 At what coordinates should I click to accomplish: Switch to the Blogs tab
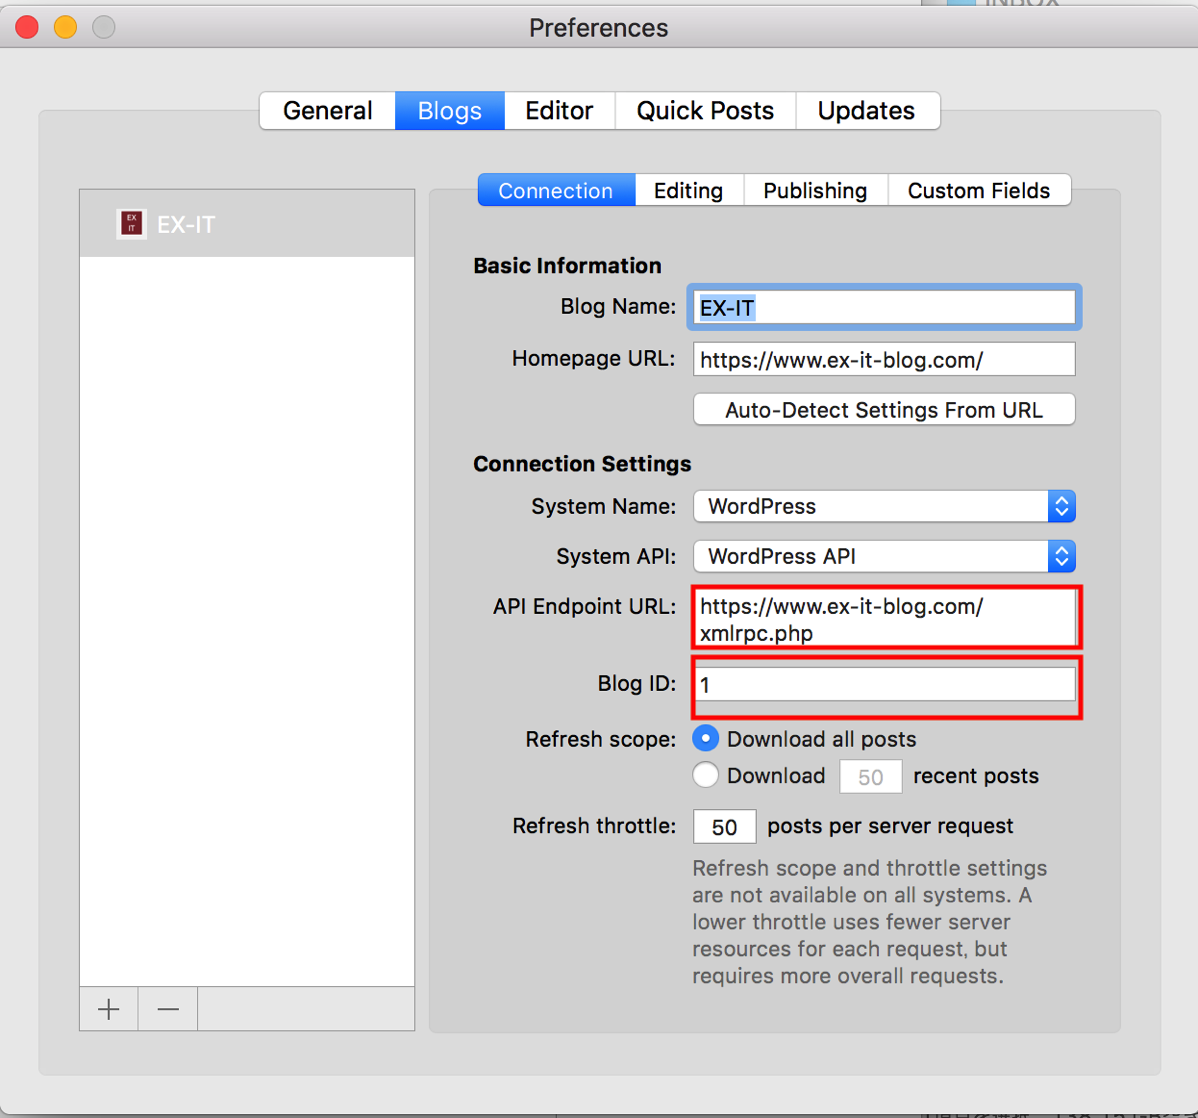coord(449,111)
